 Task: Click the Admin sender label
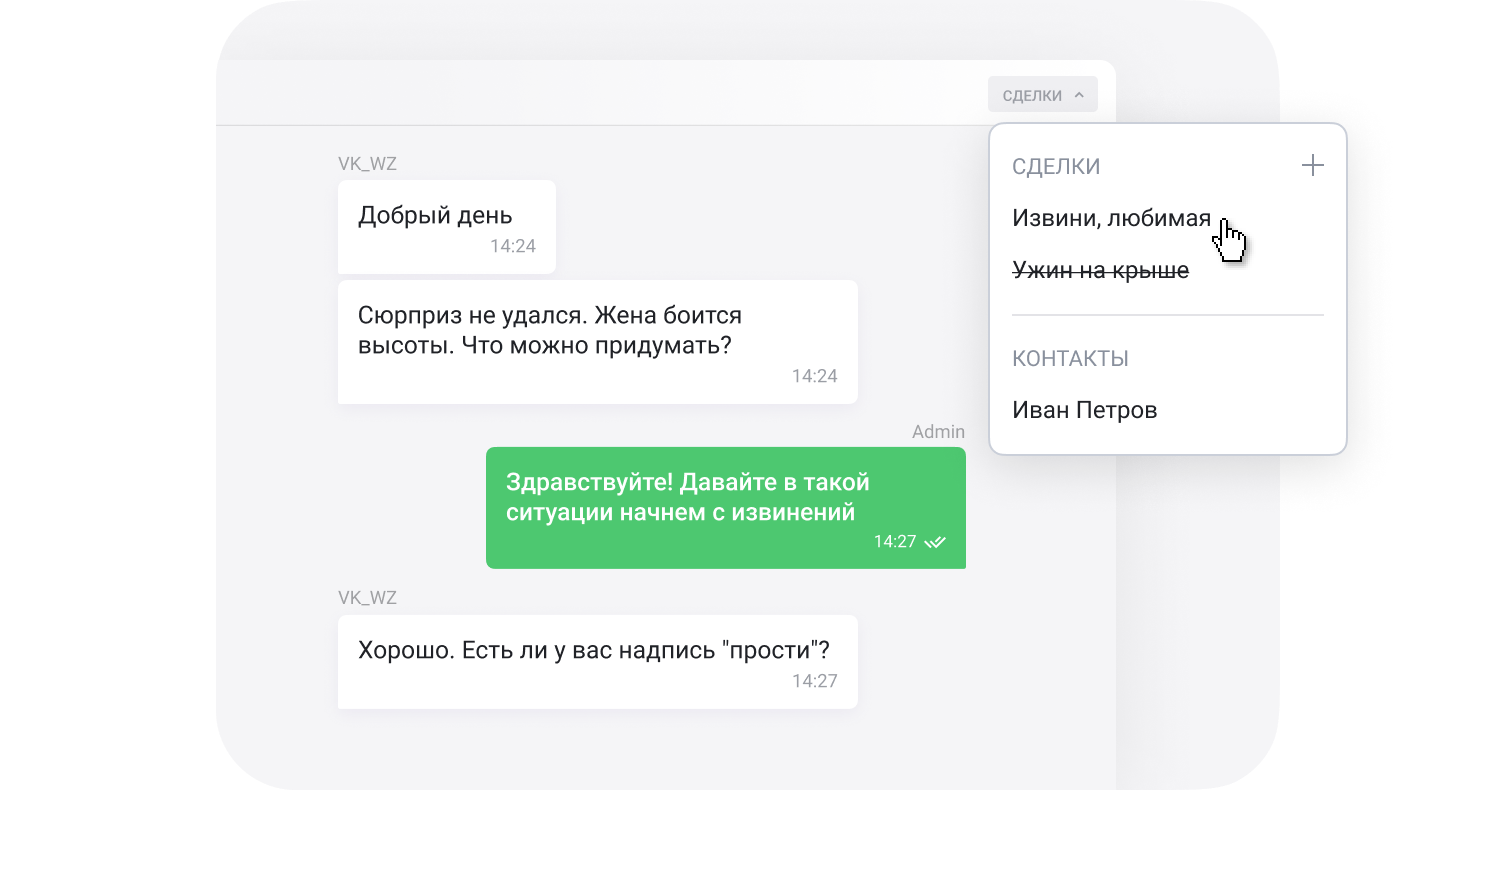(938, 432)
